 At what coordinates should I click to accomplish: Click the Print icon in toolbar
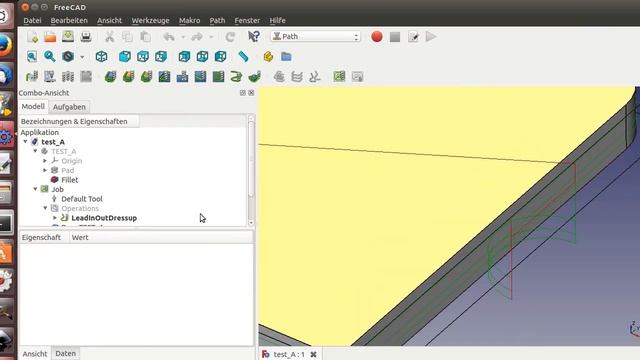point(86,37)
